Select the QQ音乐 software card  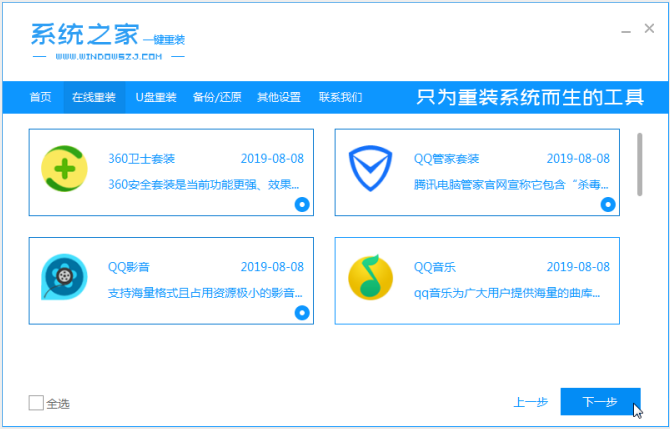477,281
